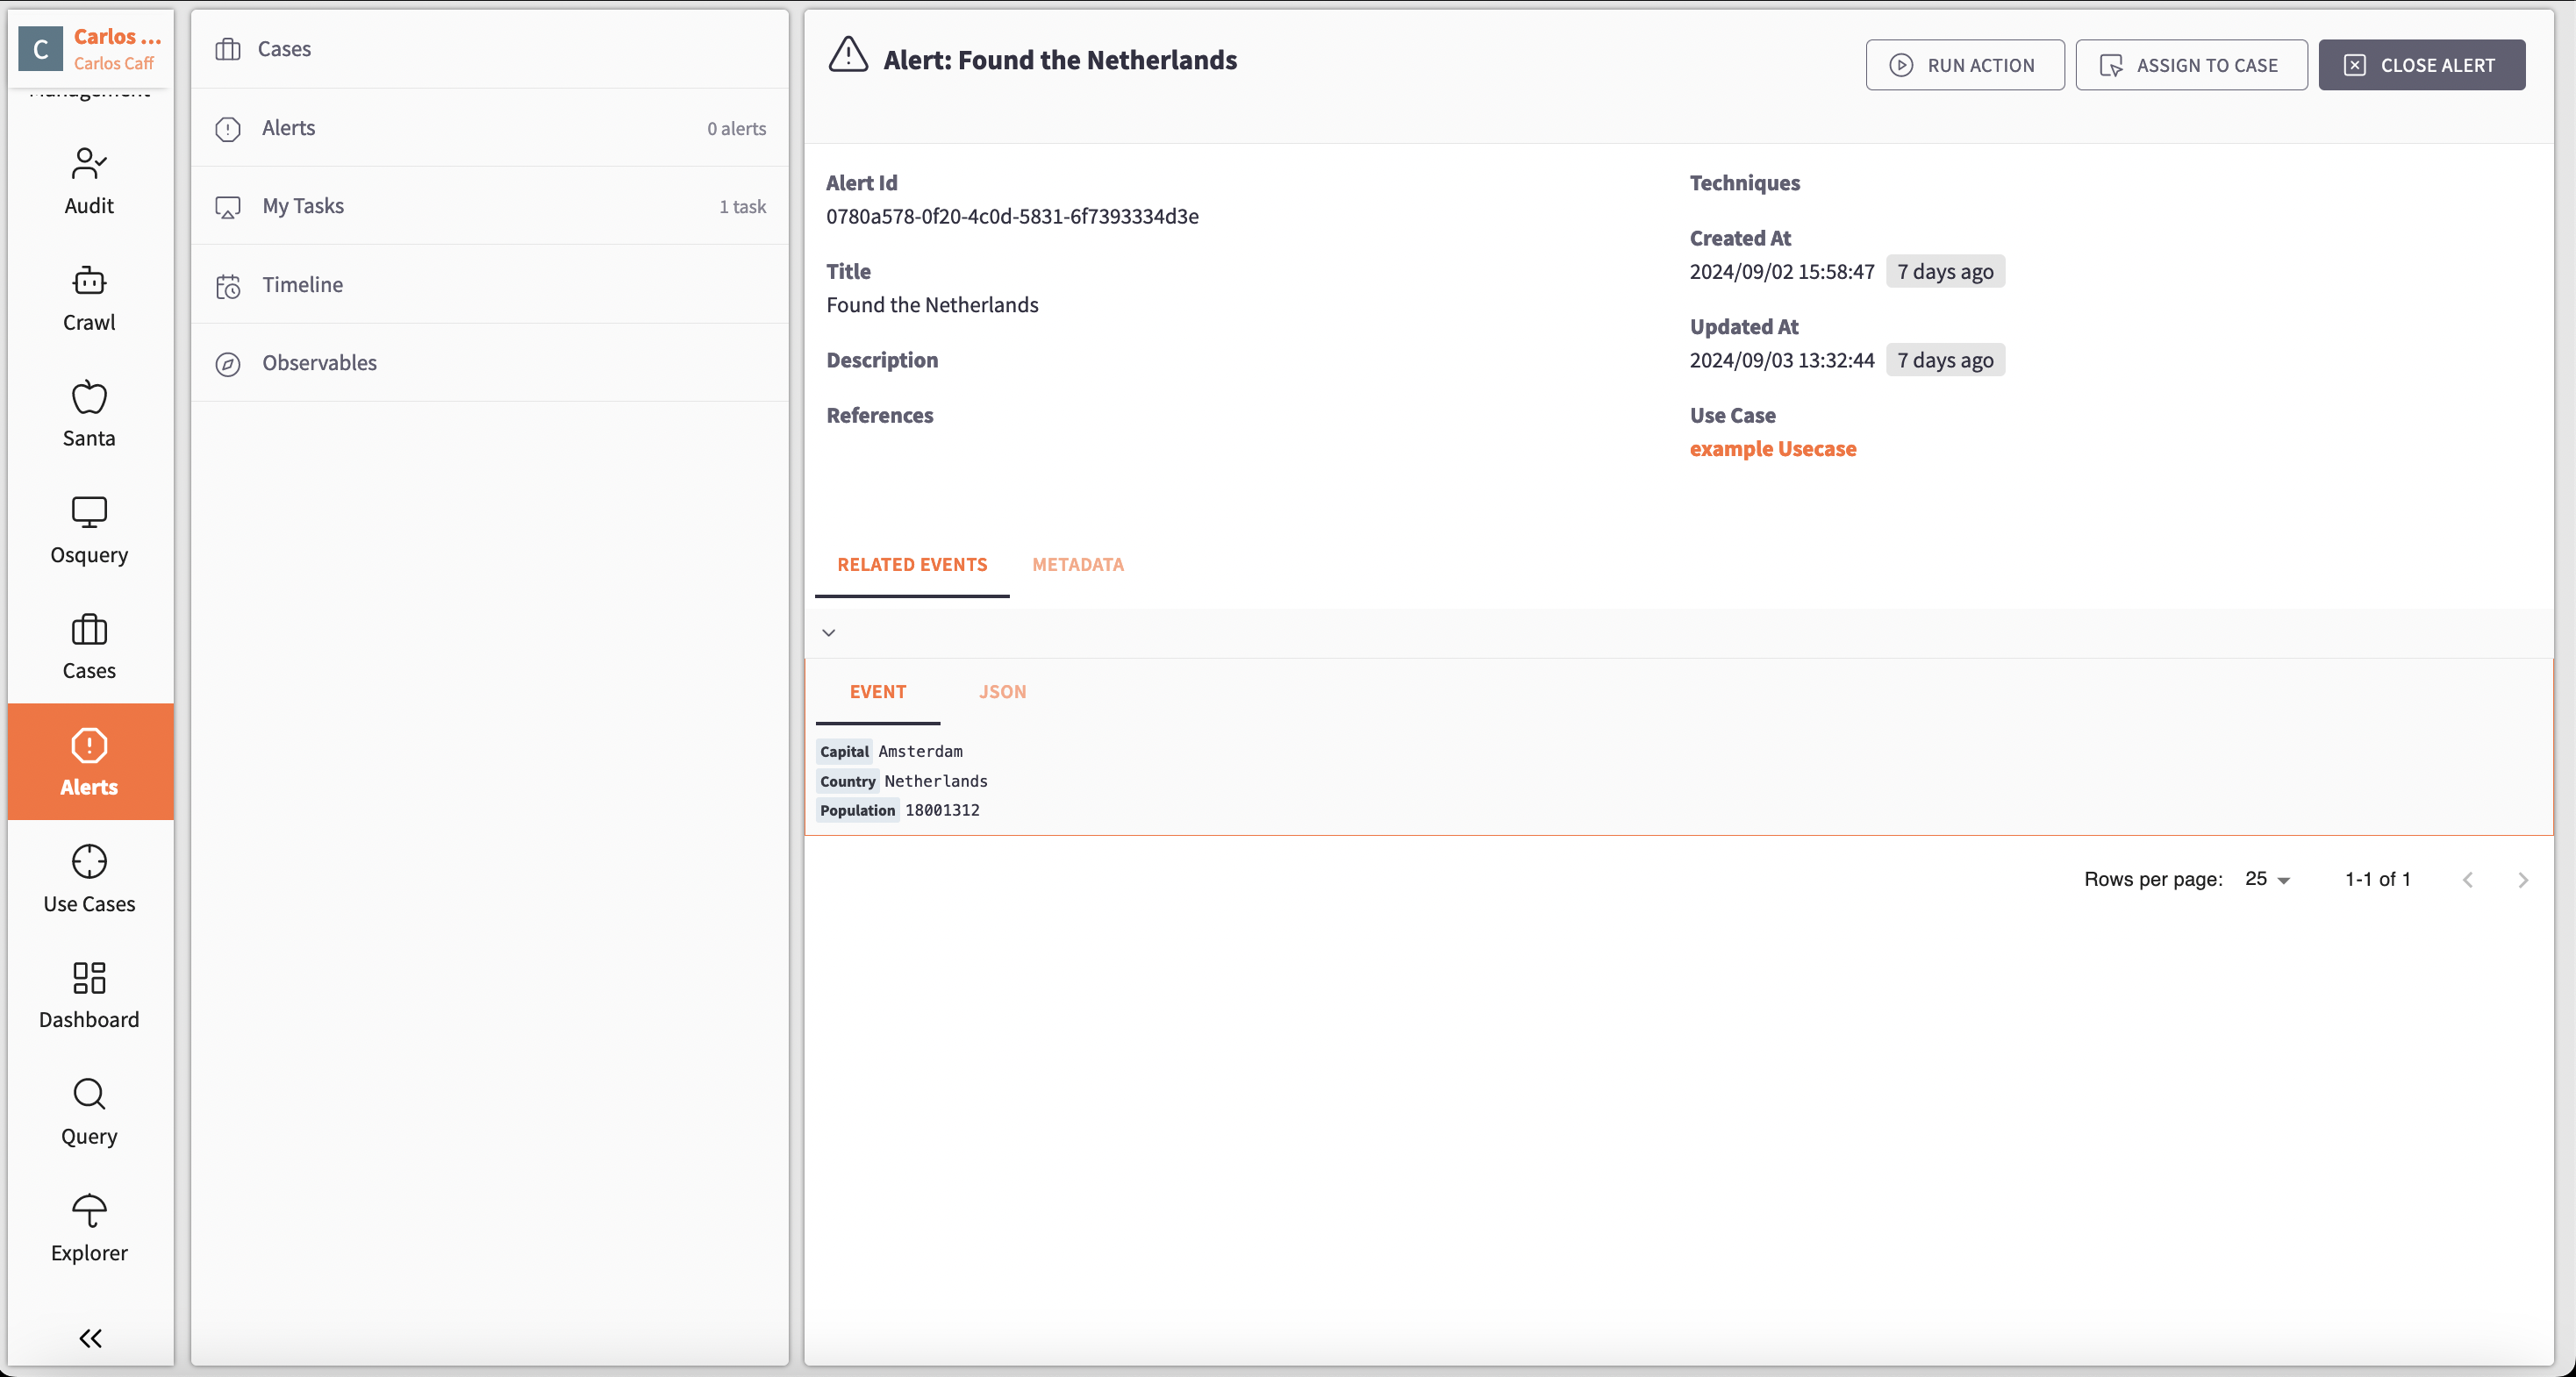The image size is (2576, 1377).
Task: Click the Close Alert button
Action: (2421, 66)
